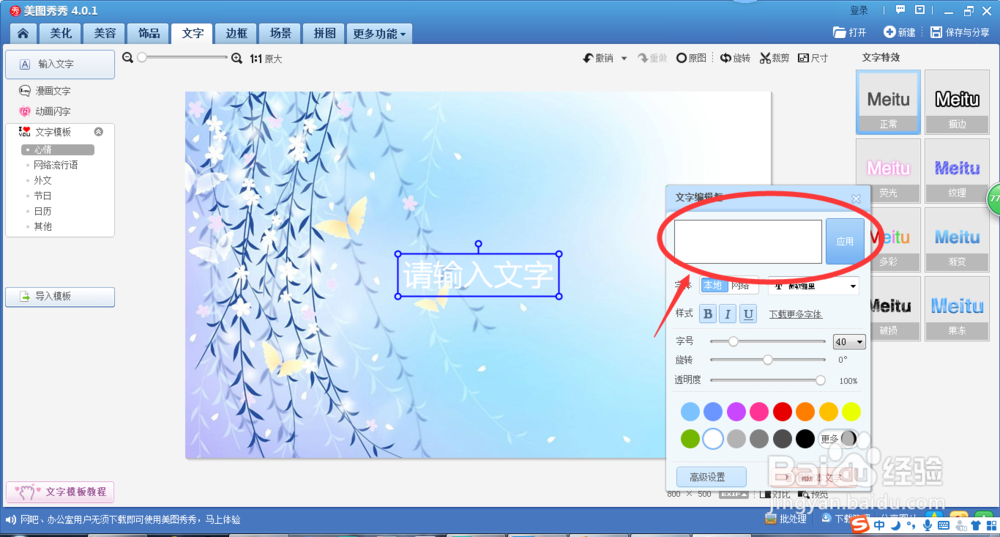Click 保存与分享 save button
This screenshot has height=537, width=1000.
coord(960,33)
